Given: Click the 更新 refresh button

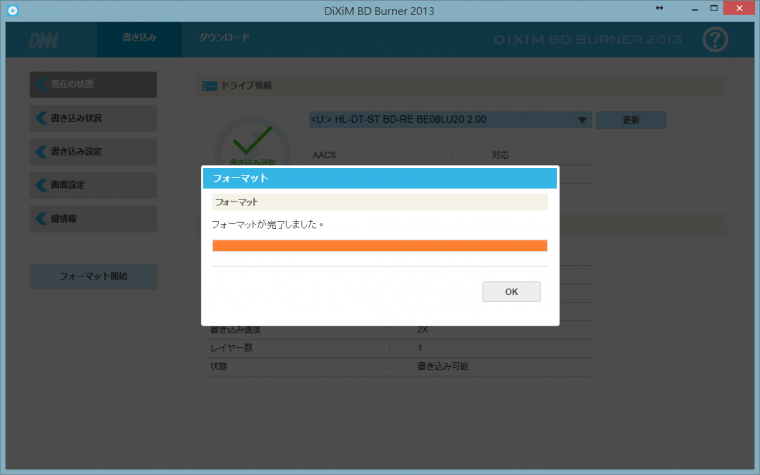Looking at the screenshot, I should pos(631,120).
